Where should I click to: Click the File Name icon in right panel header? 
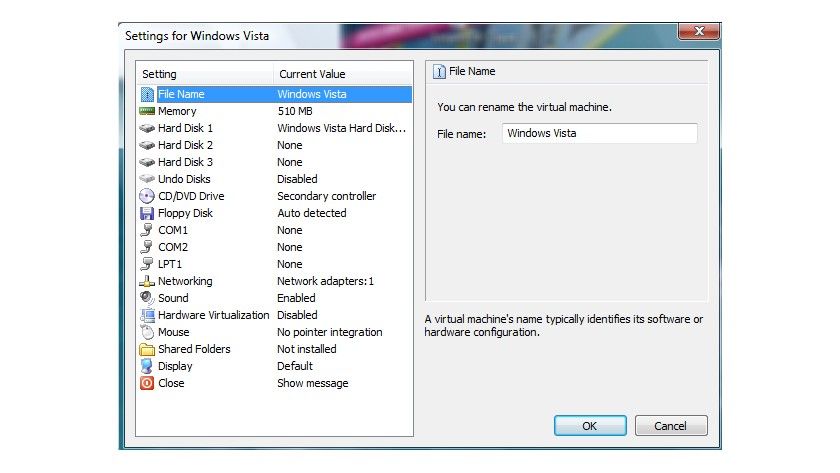pyautogui.click(x=439, y=72)
